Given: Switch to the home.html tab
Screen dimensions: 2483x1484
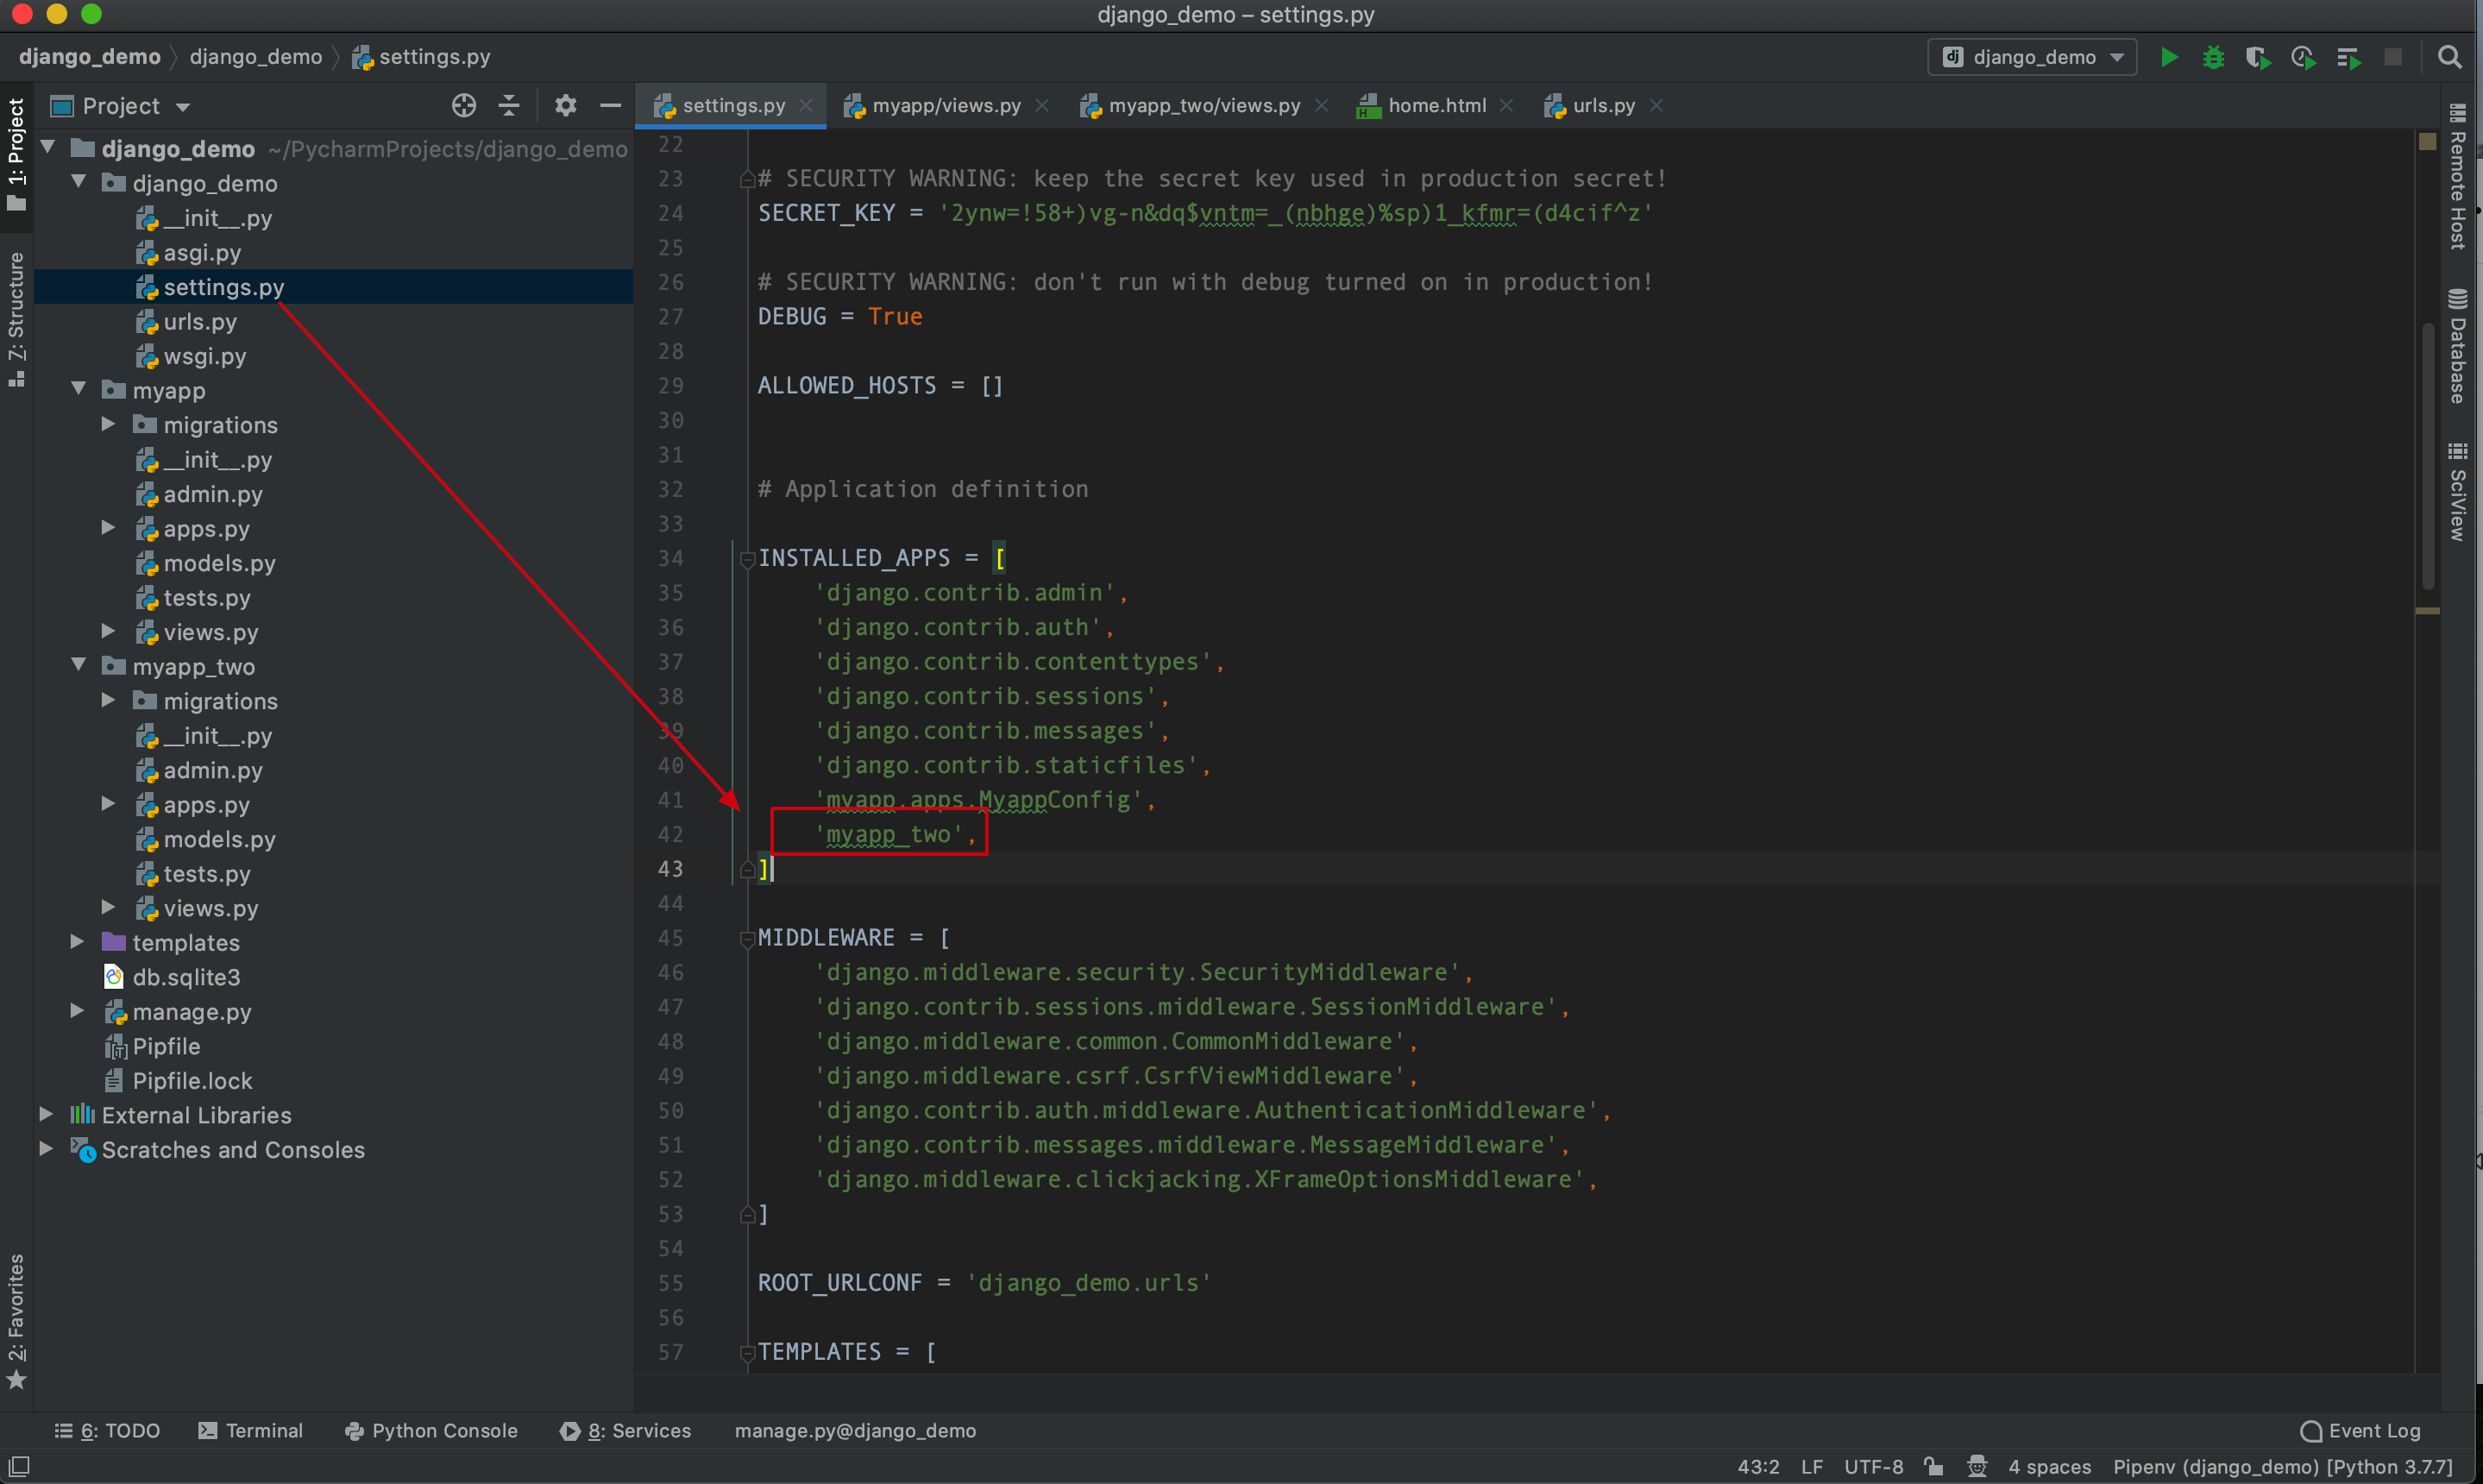Looking at the screenshot, I should (1435, 105).
